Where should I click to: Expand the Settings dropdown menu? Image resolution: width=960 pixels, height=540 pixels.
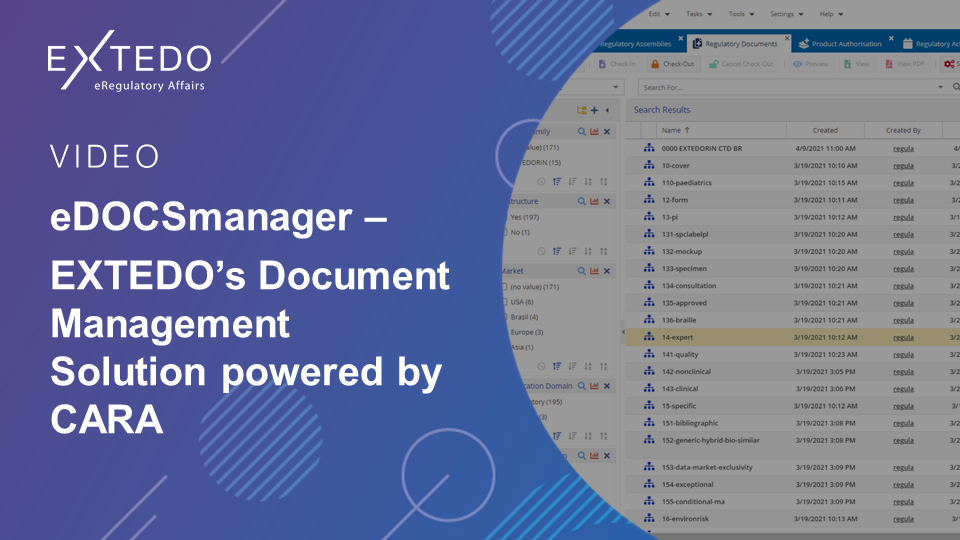(x=786, y=14)
